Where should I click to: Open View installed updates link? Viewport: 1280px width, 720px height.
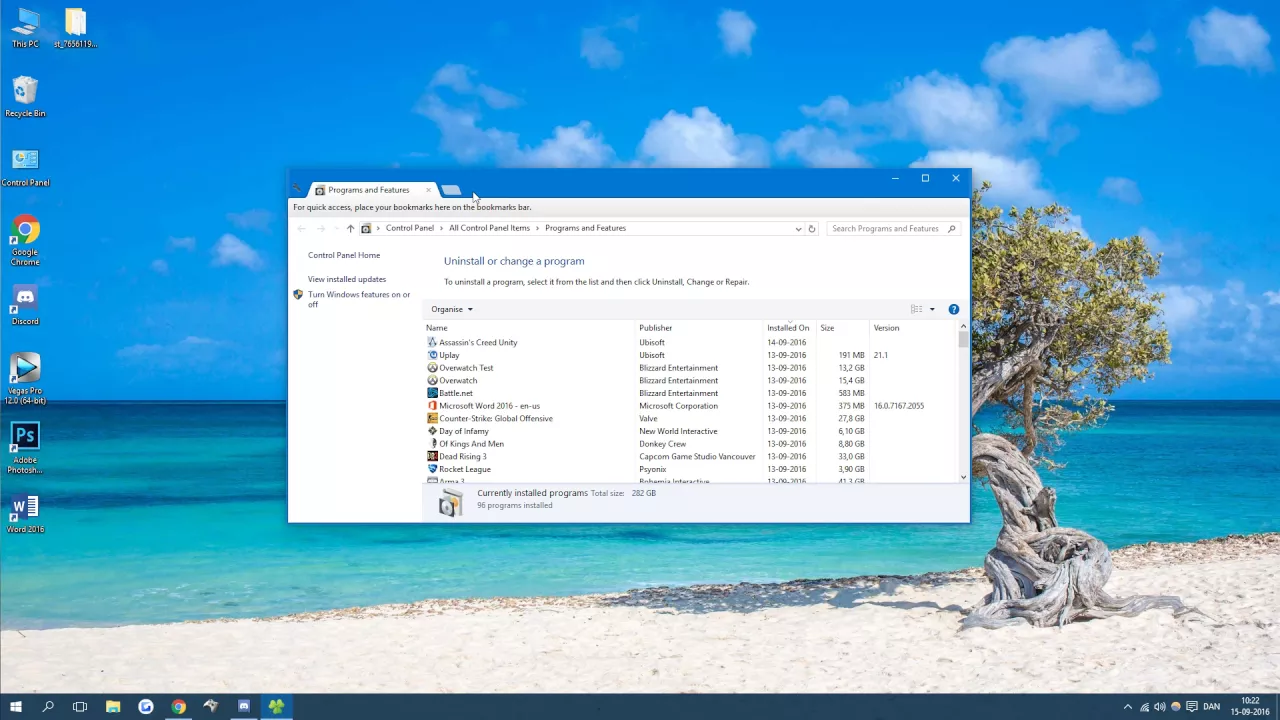point(347,279)
